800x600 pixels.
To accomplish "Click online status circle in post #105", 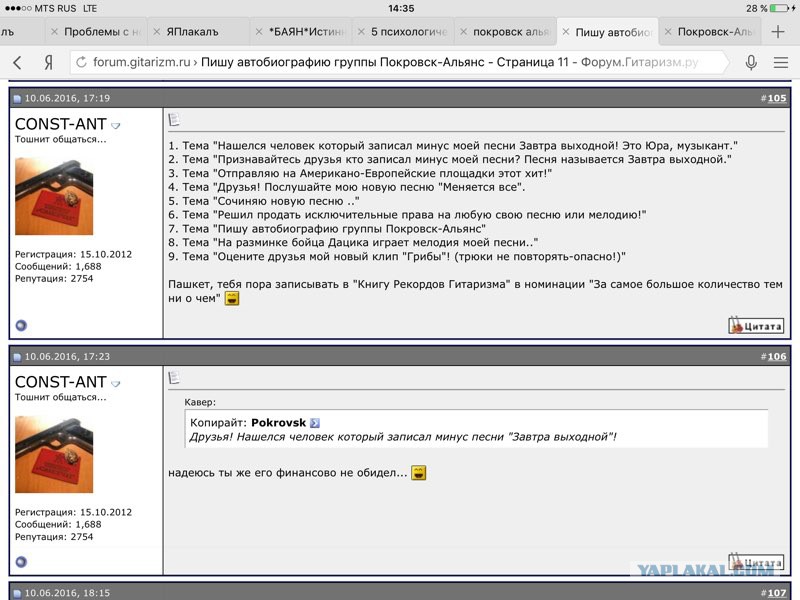I will (21, 326).
